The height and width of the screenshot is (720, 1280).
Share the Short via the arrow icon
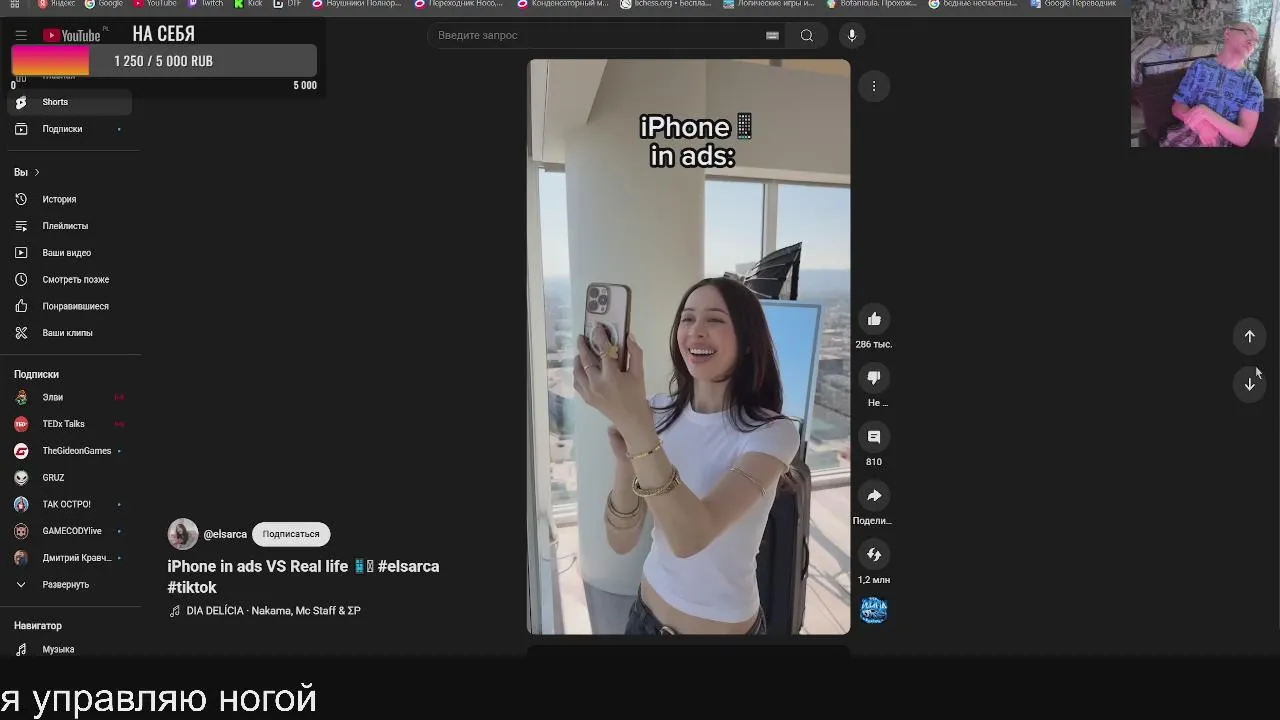point(874,496)
